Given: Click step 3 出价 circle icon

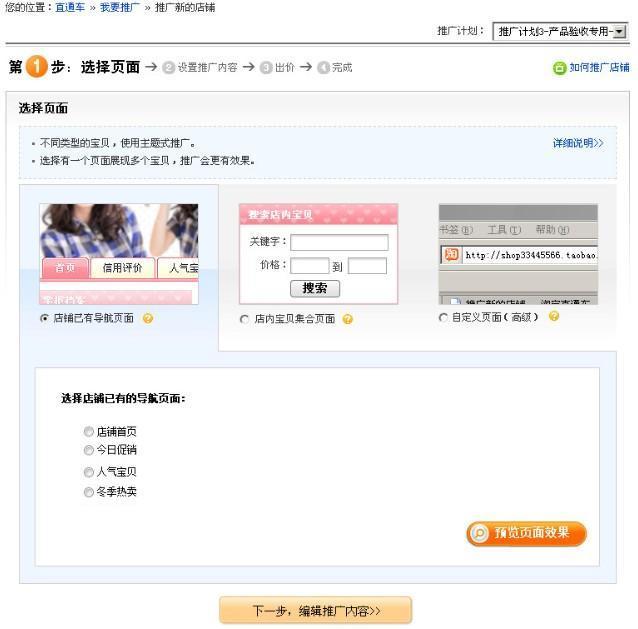Looking at the screenshot, I should pyautogui.click(x=266, y=68).
